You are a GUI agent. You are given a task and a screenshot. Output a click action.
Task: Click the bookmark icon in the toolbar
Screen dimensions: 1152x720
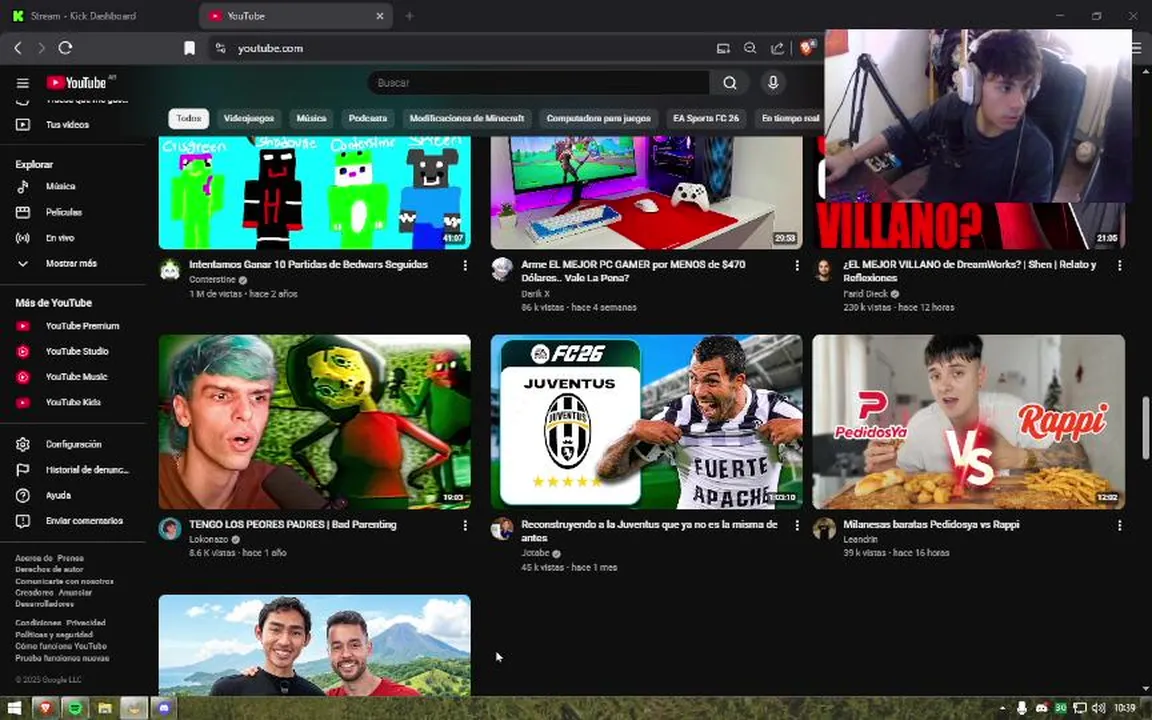click(189, 48)
